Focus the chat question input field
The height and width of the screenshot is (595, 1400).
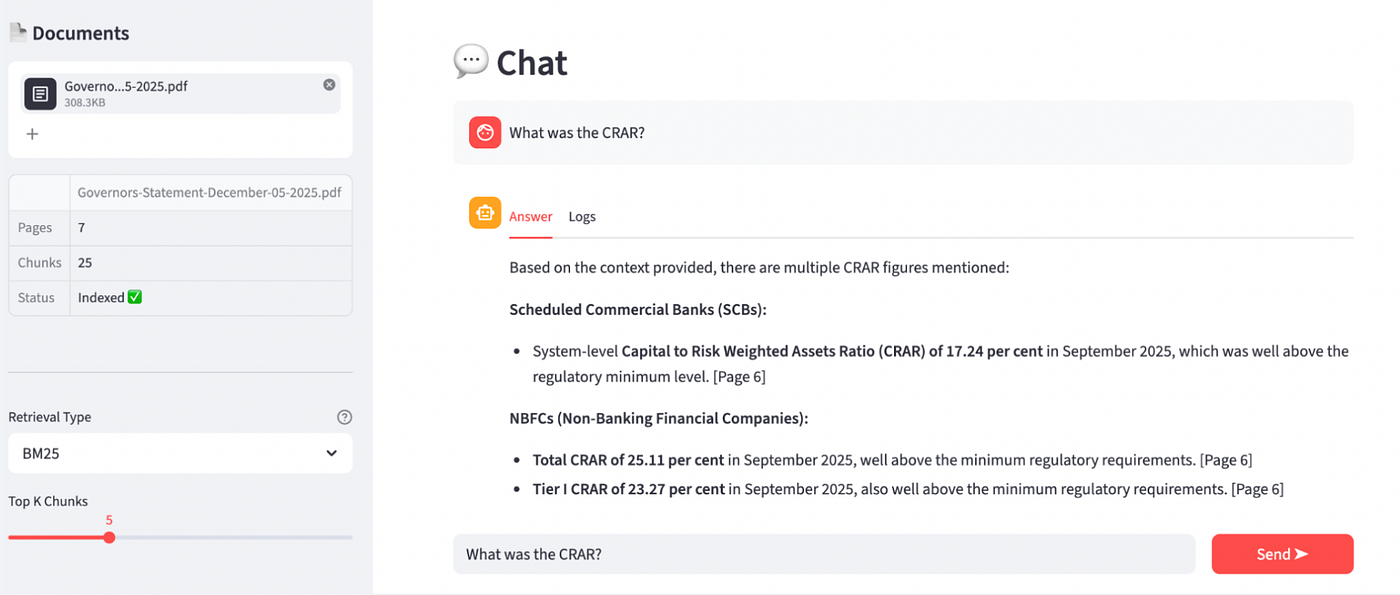(x=824, y=554)
